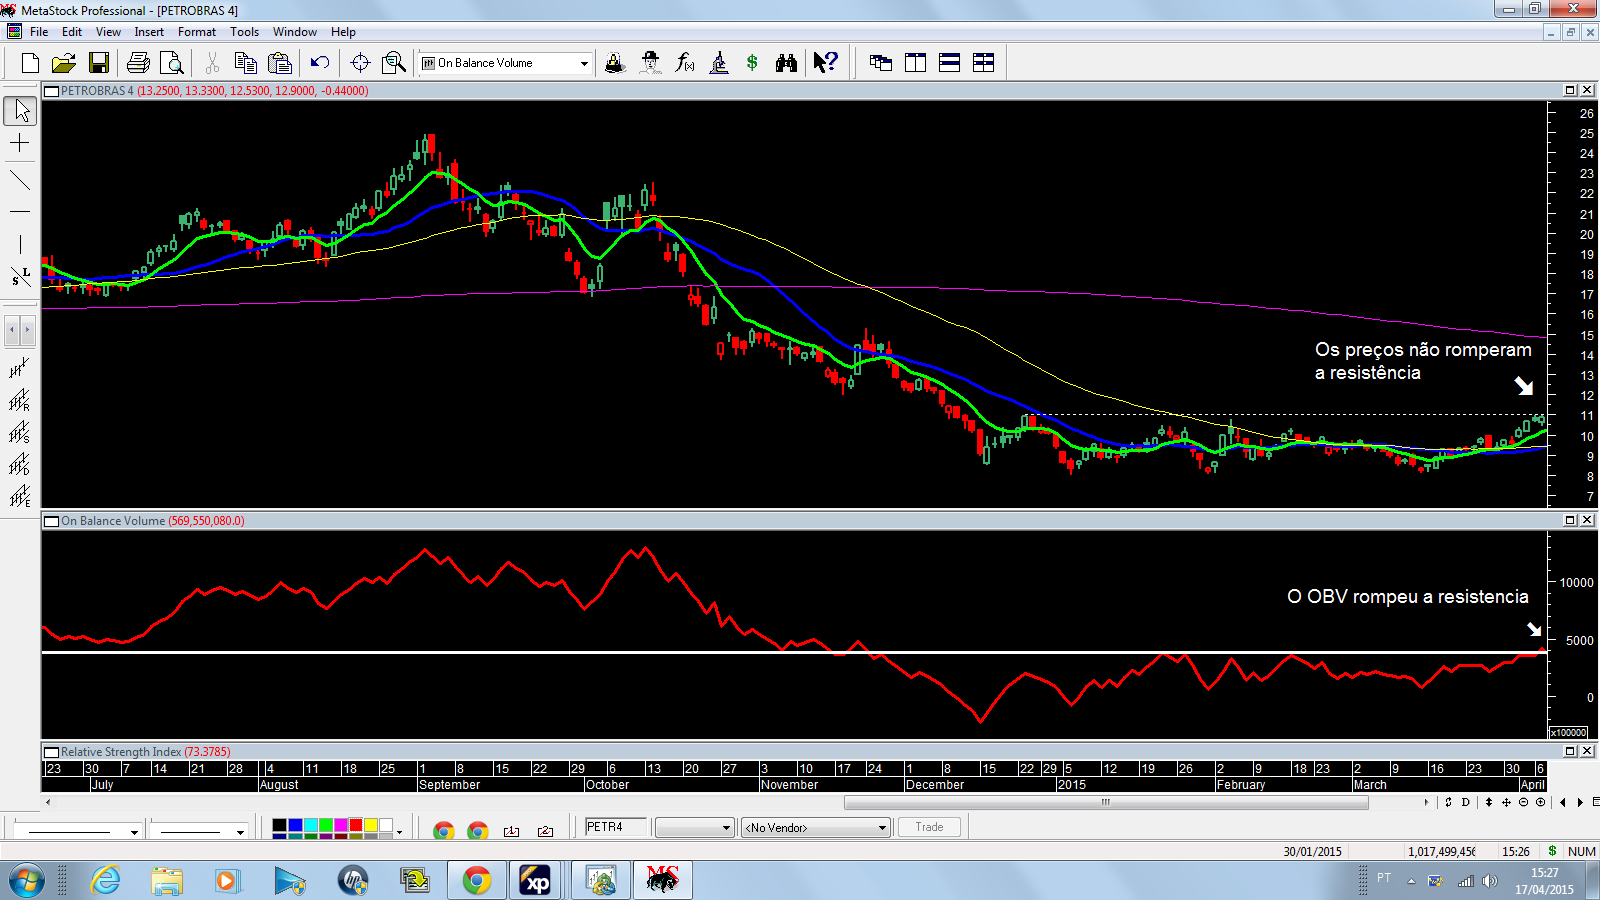Cascade windows using the toolbar icon
Image resolution: width=1600 pixels, height=900 pixels.
(x=881, y=63)
